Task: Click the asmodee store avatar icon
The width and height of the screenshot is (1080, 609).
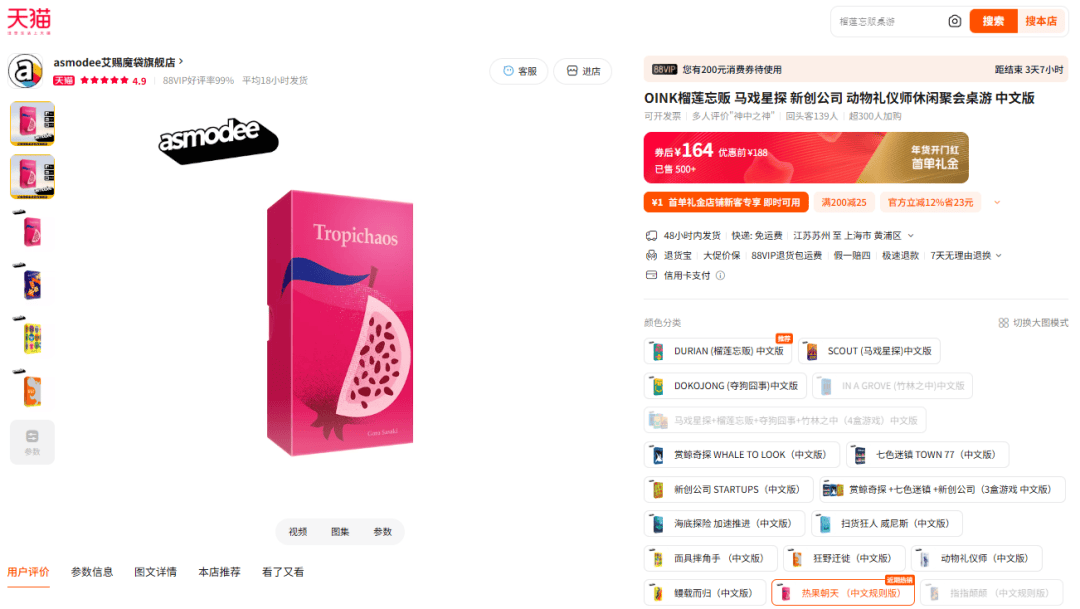Action: click(25, 71)
